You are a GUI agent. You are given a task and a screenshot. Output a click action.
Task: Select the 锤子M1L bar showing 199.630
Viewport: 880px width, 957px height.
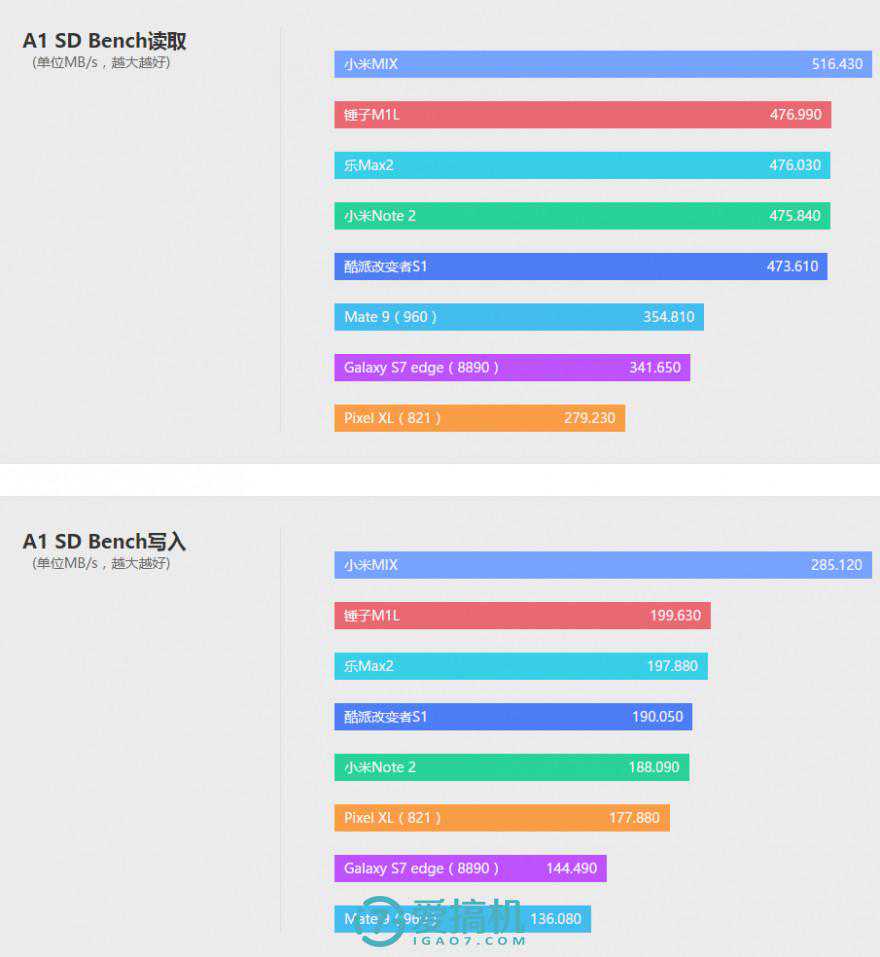point(522,616)
